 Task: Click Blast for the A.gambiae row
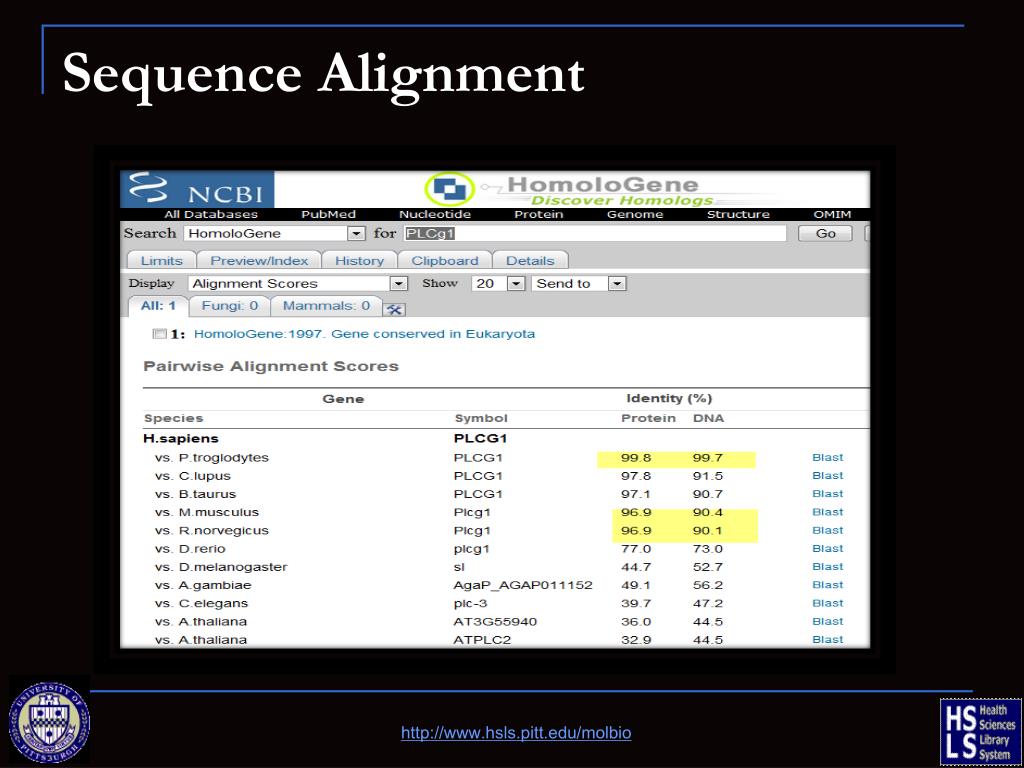827,585
